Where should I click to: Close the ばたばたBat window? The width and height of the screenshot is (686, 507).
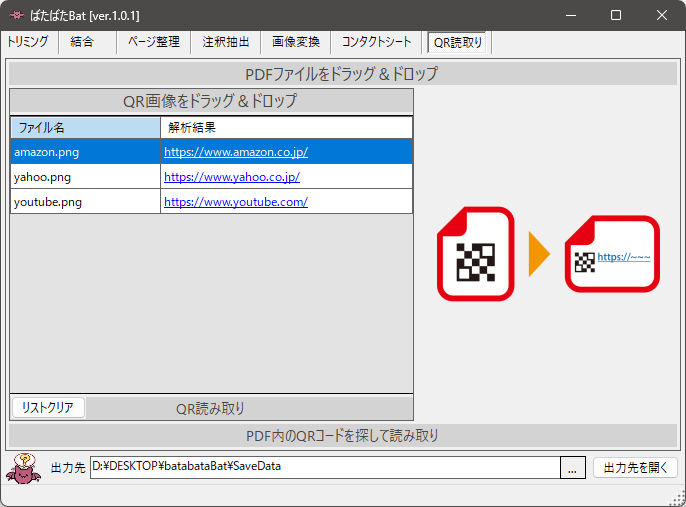coord(662,15)
